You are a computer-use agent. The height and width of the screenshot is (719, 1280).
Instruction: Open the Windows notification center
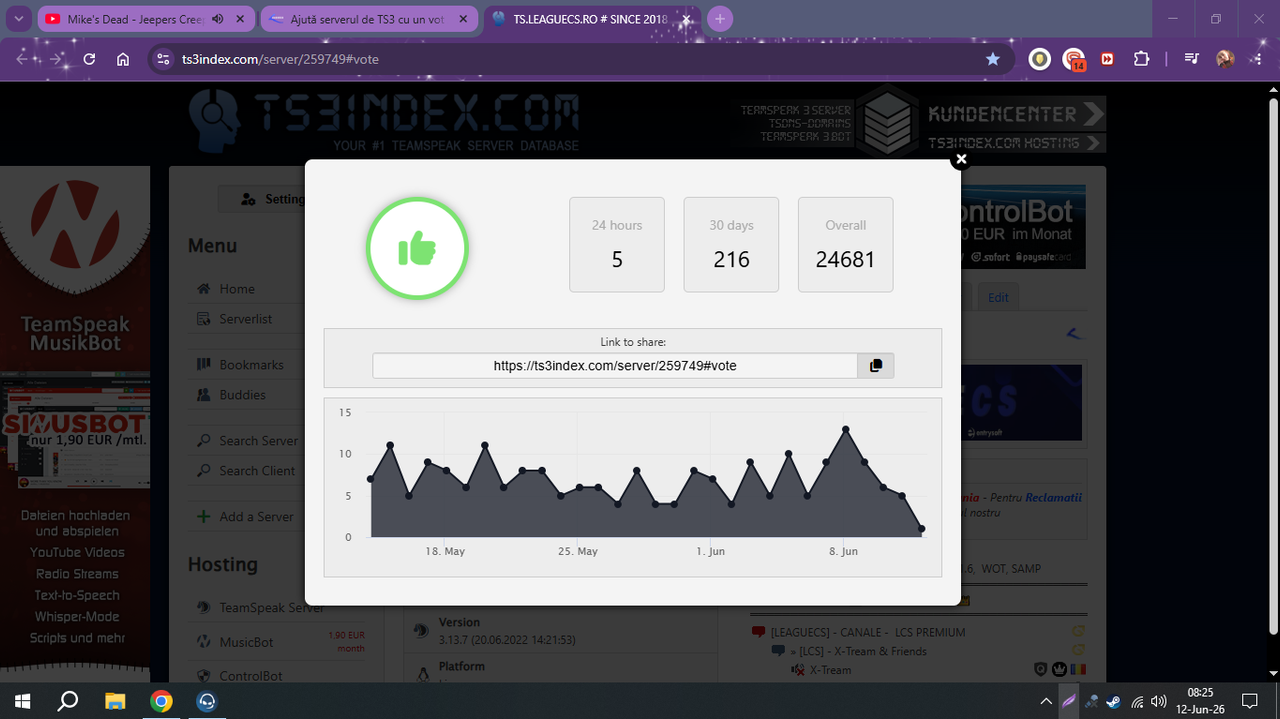[1250, 701]
